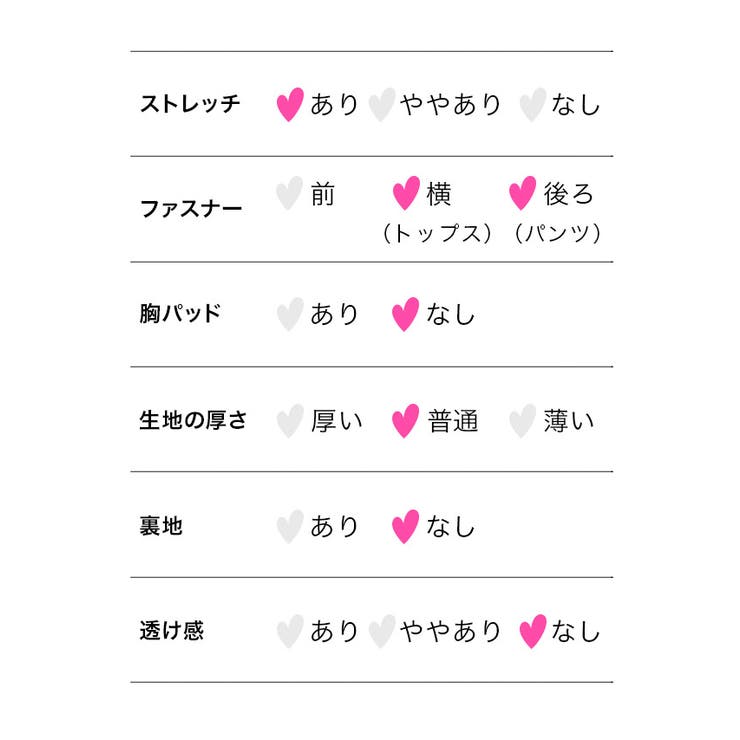The image size is (740, 740).
Task: Click the pink heart beside 胸パッド なし
Action: 405,314
